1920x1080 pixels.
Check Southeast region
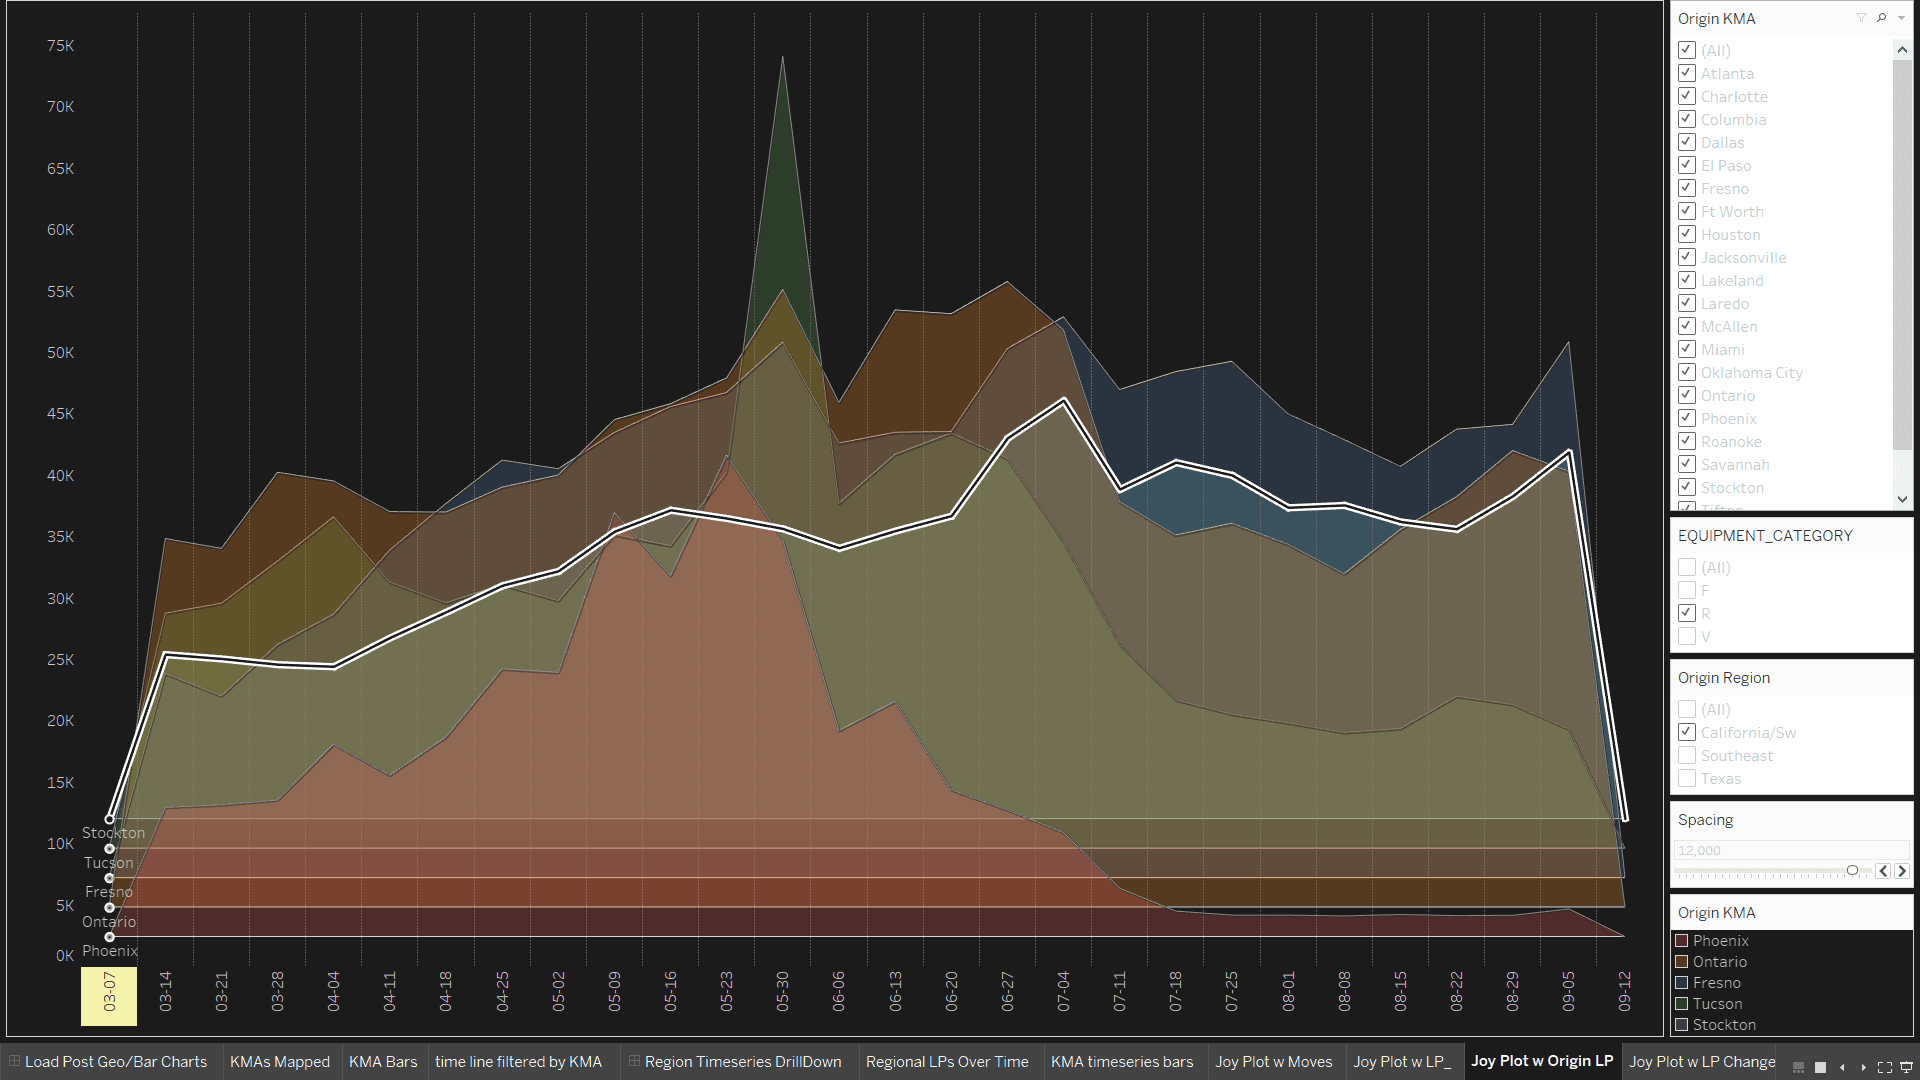(1687, 755)
